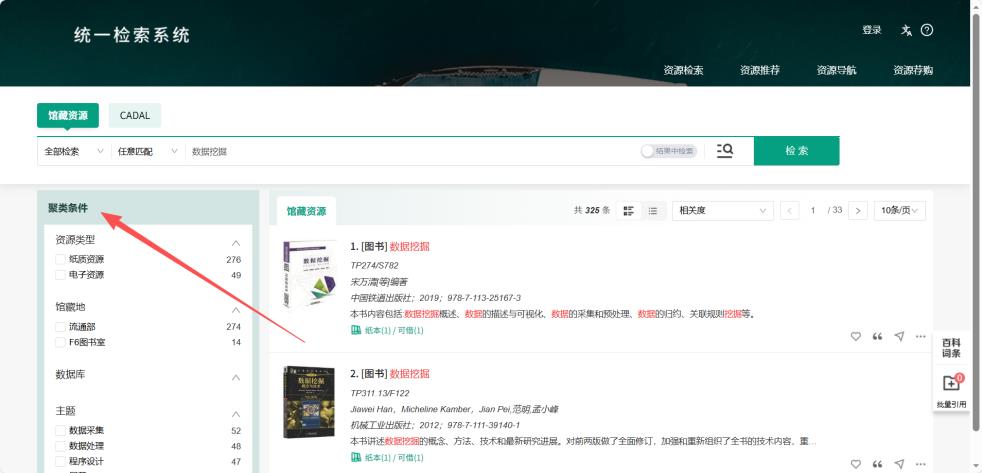
Task: Click the help question mark icon
Action: [927, 30]
